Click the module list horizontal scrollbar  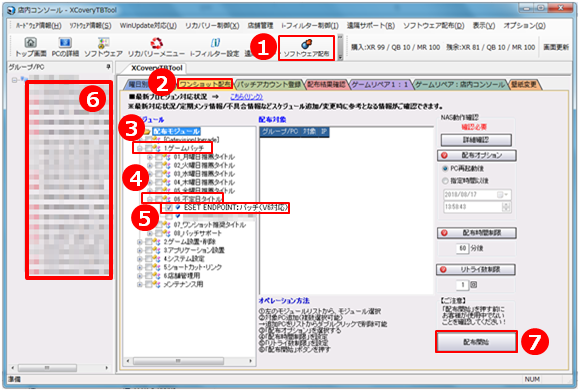[189, 360]
